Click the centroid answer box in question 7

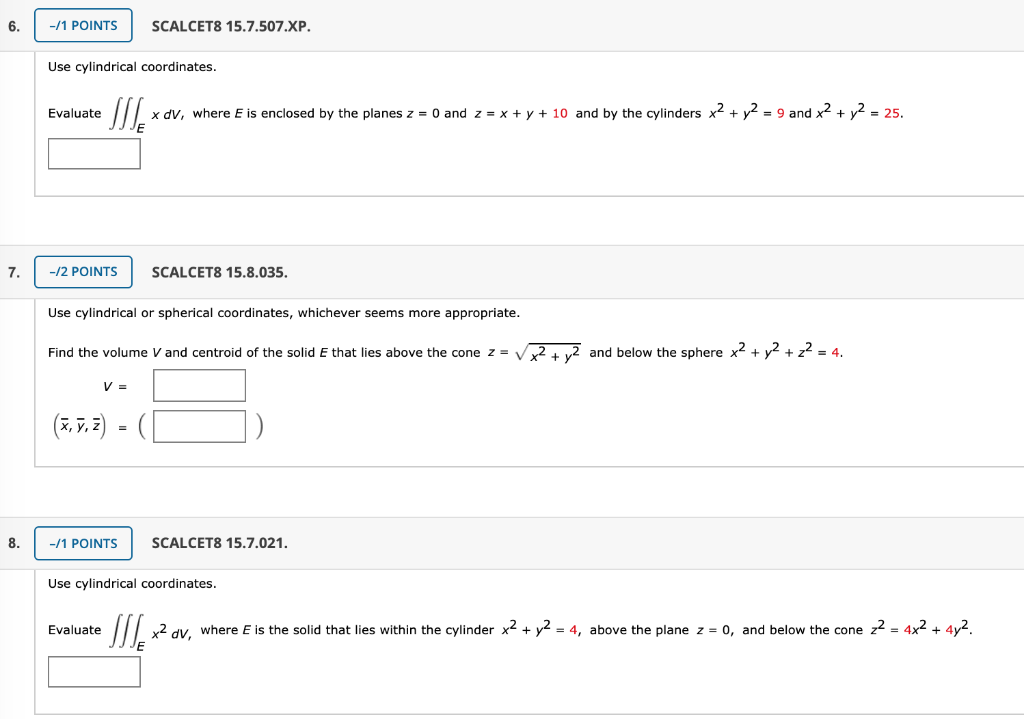click(x=199, y=425)
